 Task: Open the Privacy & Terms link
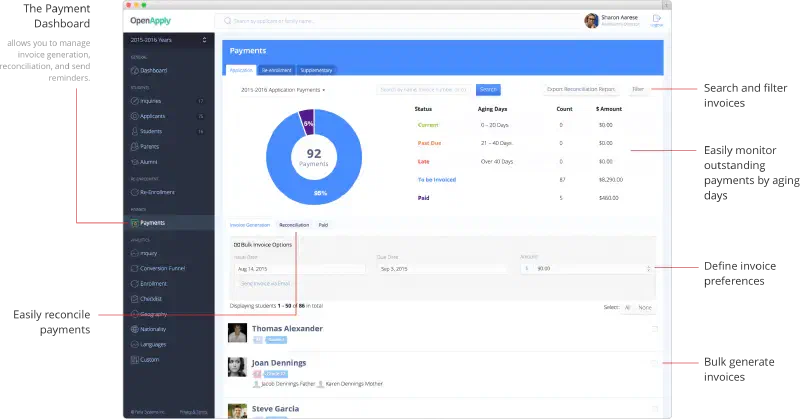[193, 412]
